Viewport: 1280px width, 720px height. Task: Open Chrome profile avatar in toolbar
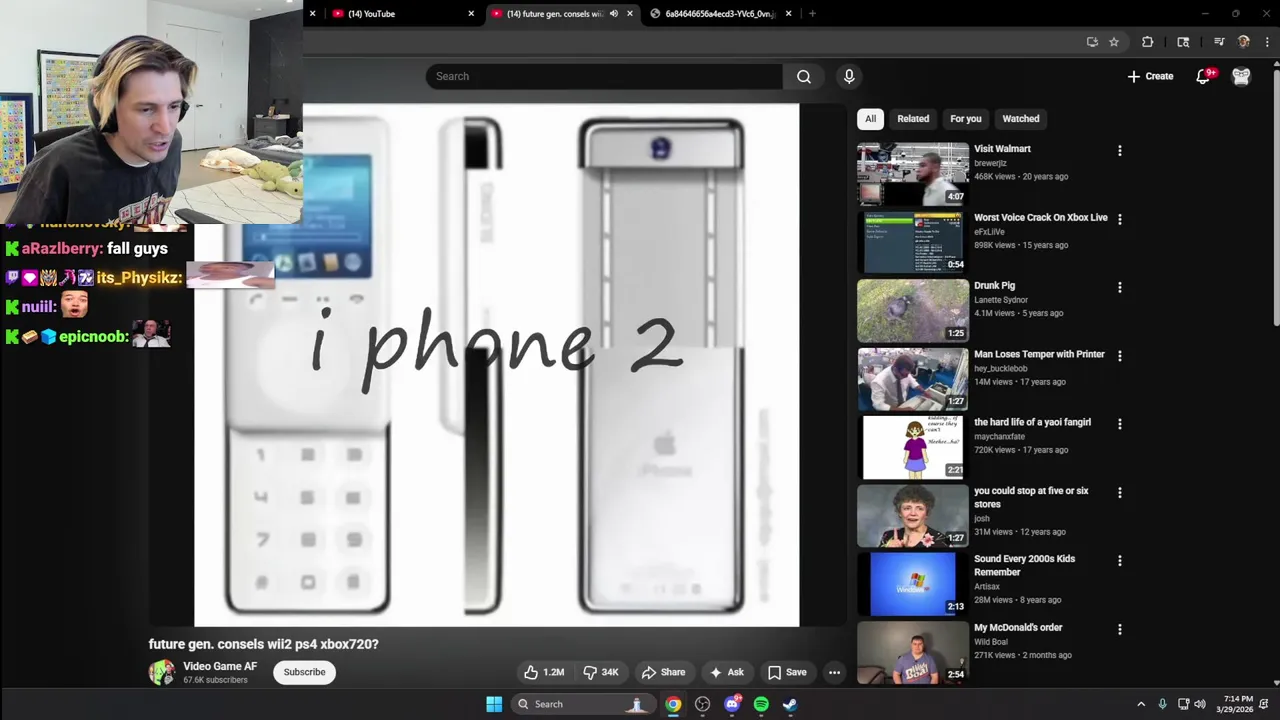point(1244,42)
